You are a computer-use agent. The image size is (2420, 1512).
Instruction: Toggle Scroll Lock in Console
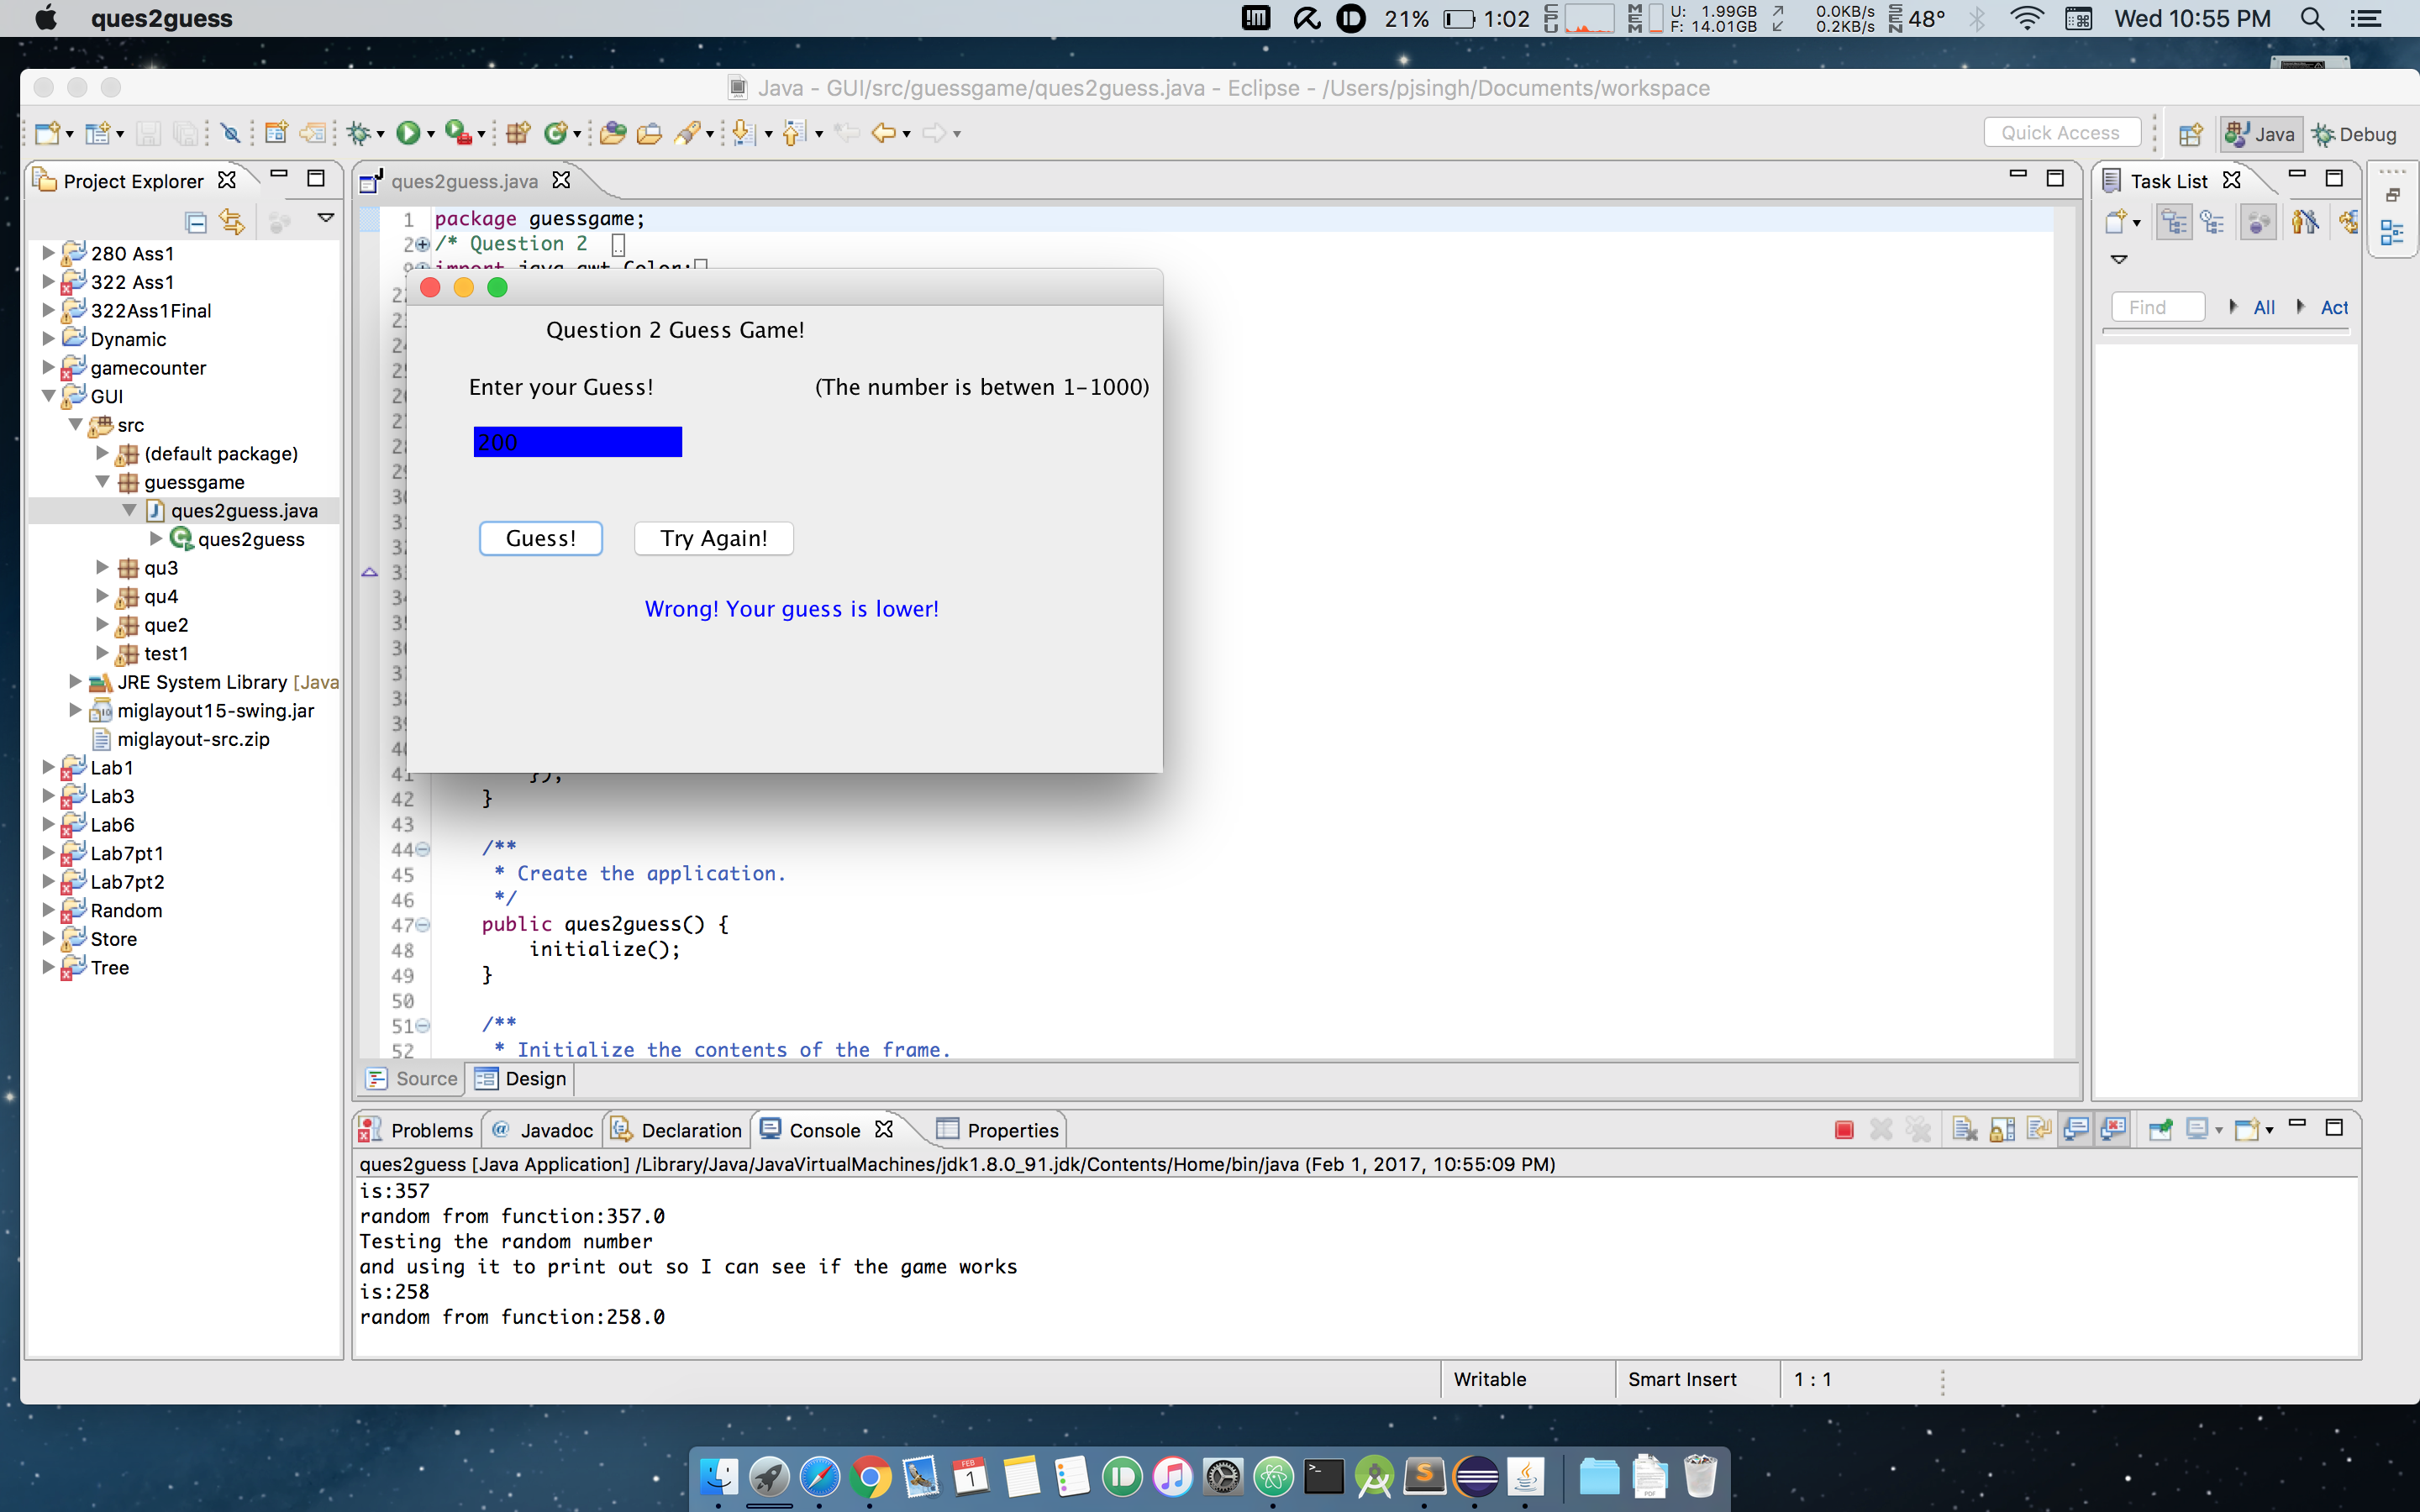[x=2002, y=1130]
